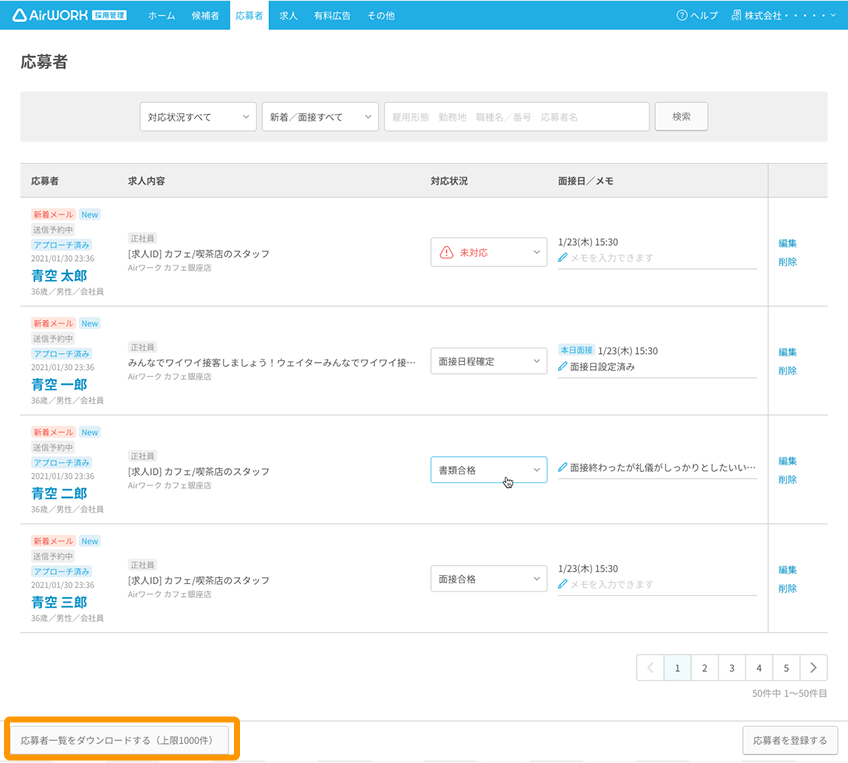Click 削除 for 青空 三郎
The width and height of the screenshot is (848, 763).
[x=787, y=588]
